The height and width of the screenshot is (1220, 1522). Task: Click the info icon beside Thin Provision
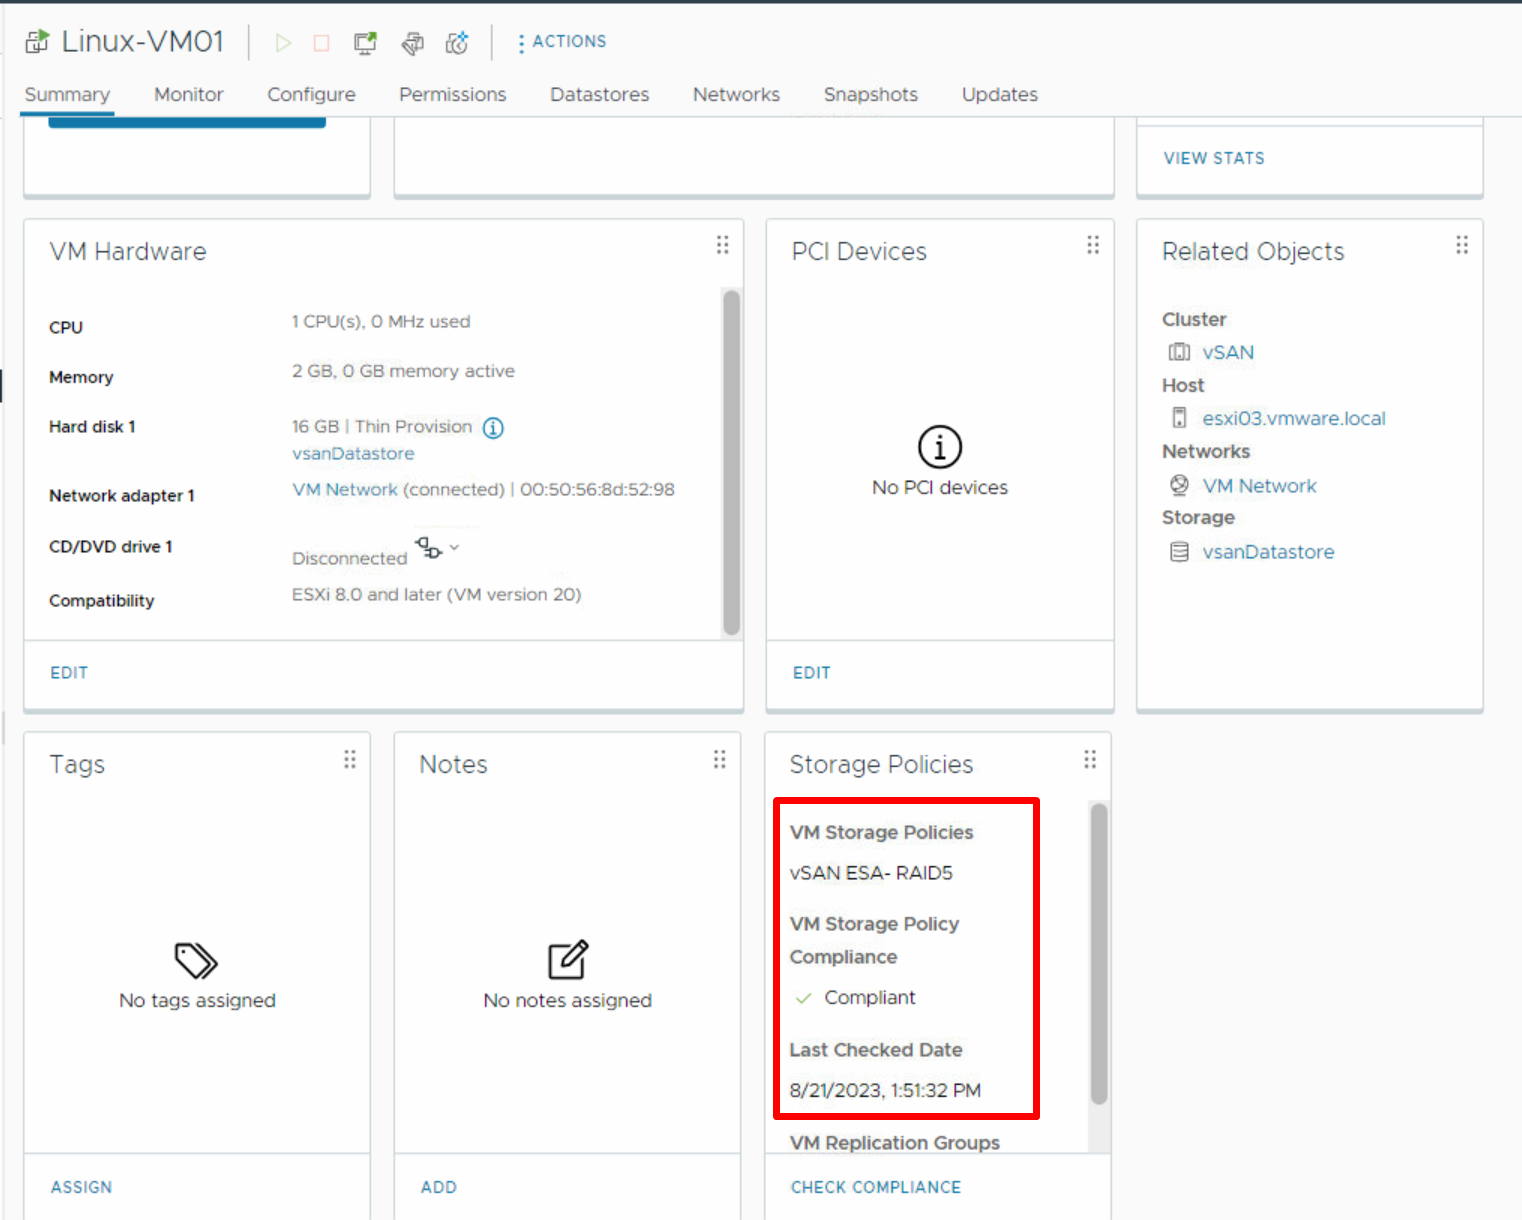click(493, 427)
